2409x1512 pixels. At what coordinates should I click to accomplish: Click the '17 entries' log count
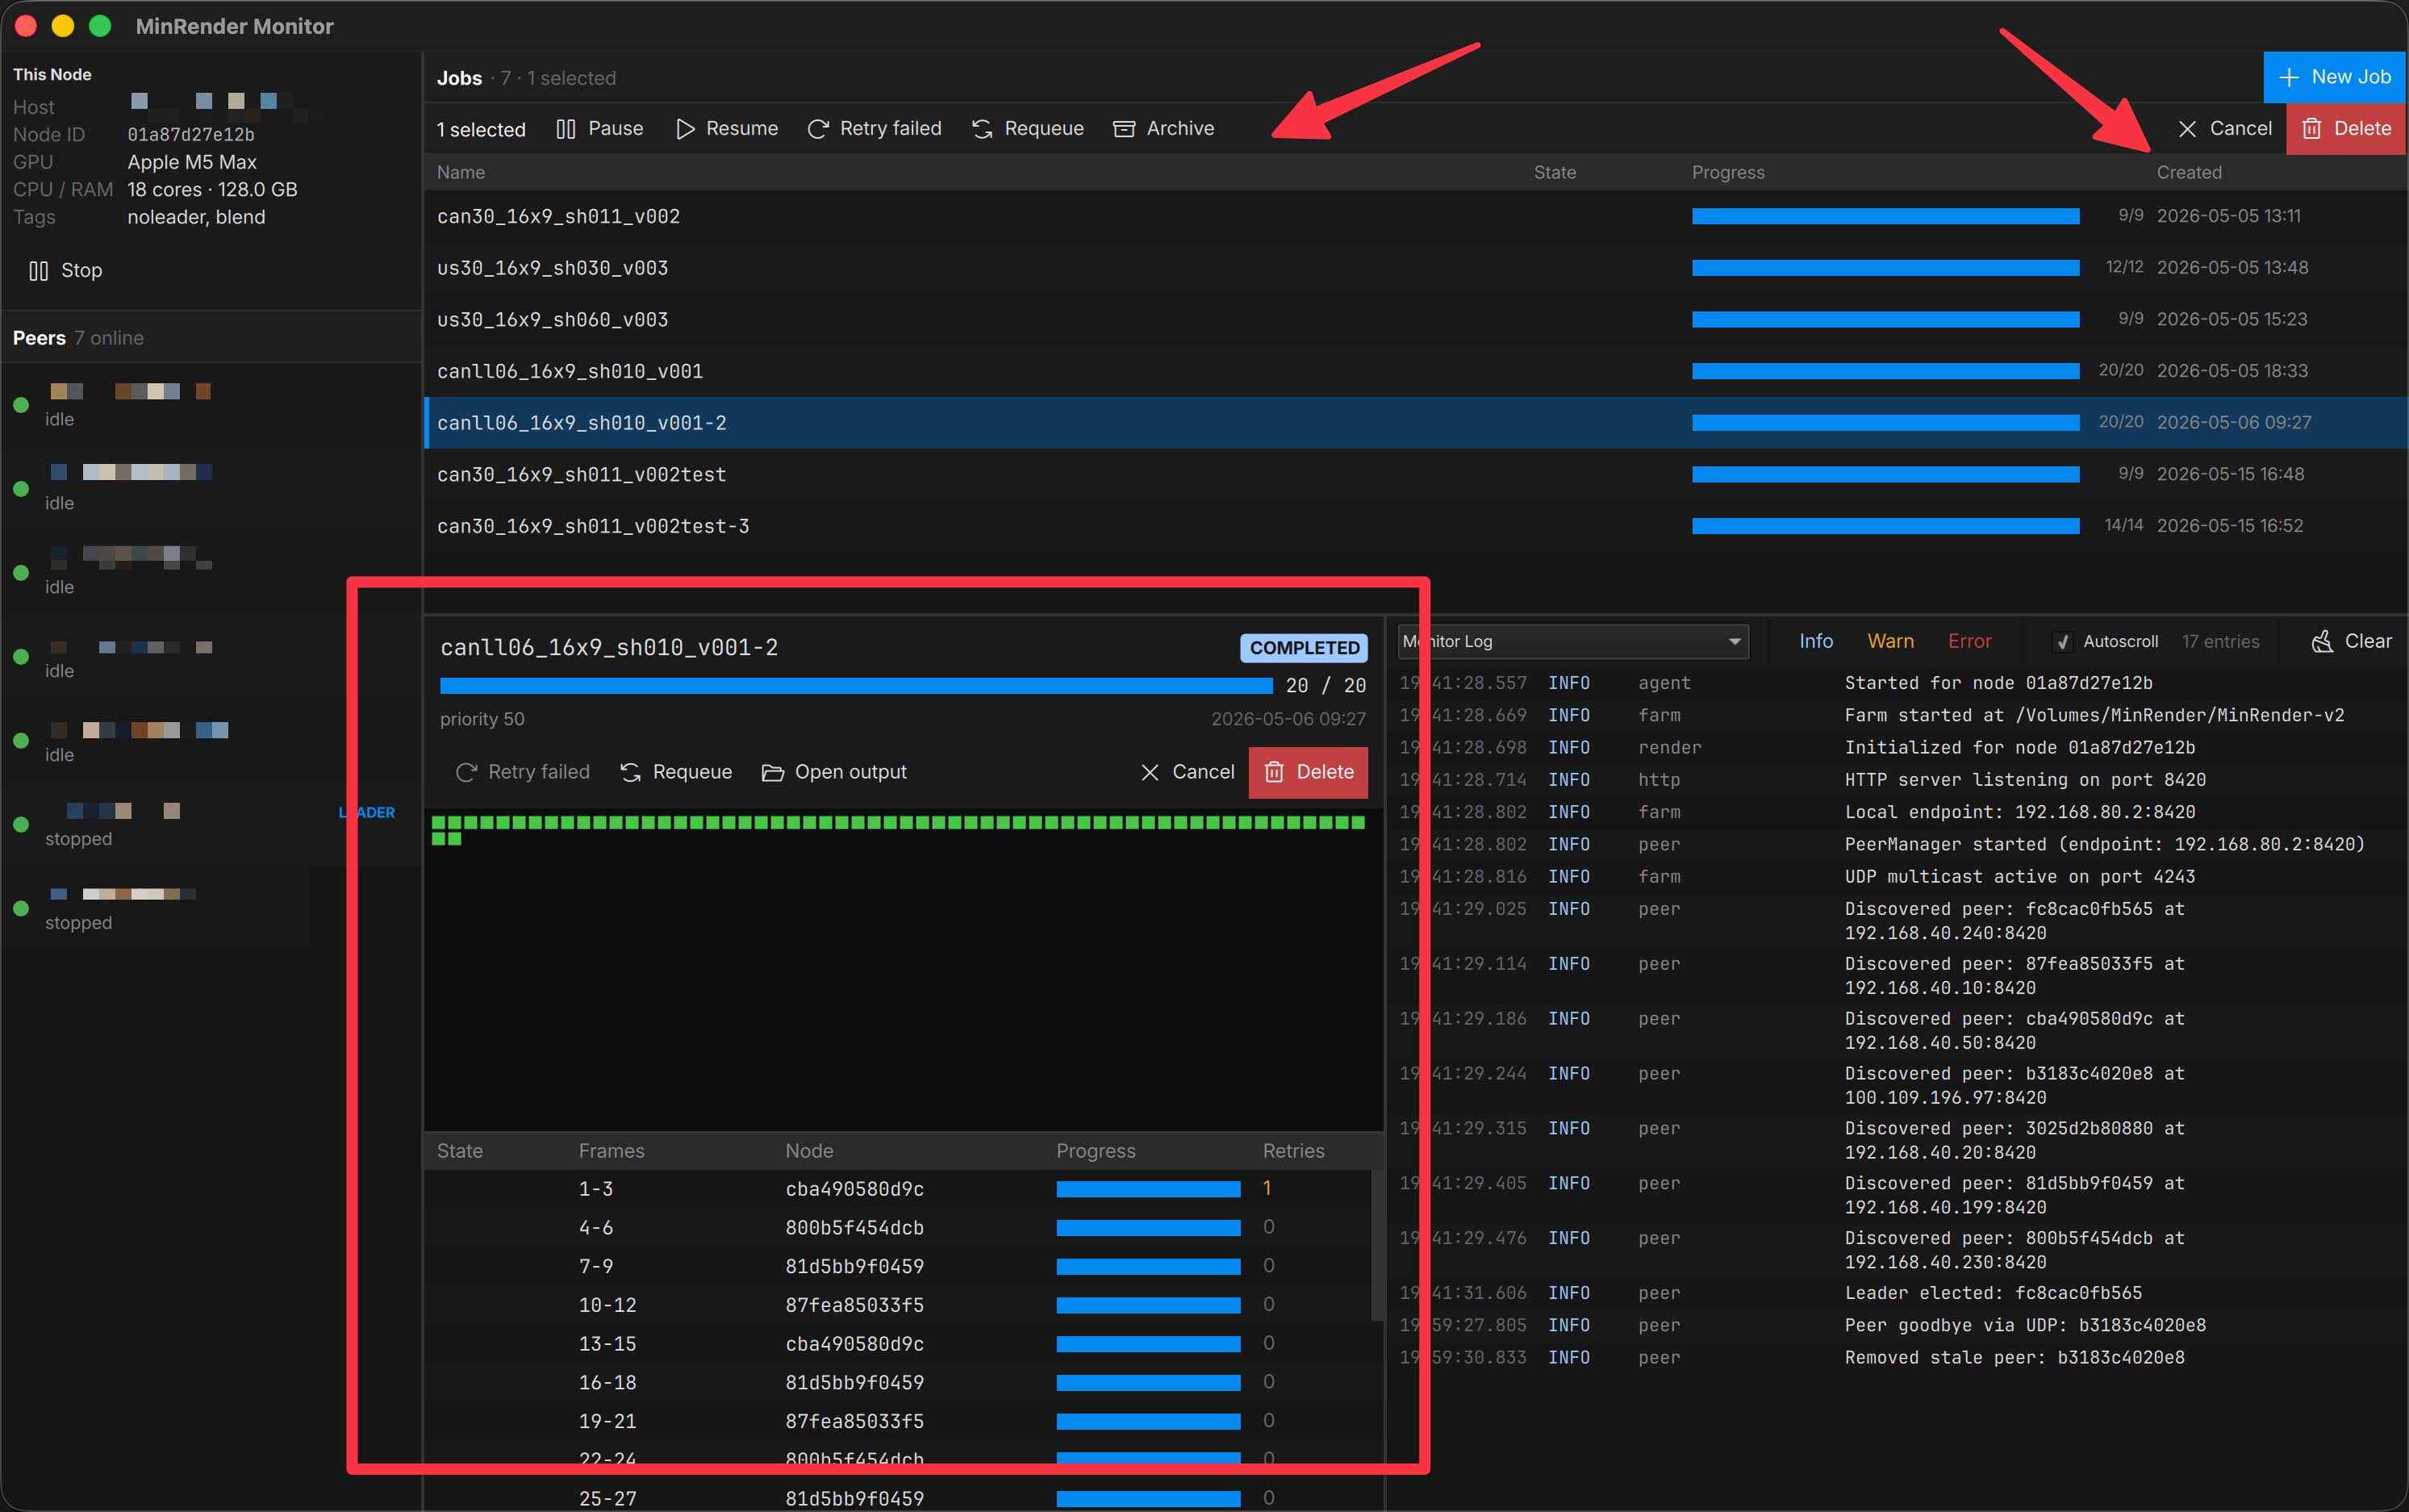point(2220,642)
